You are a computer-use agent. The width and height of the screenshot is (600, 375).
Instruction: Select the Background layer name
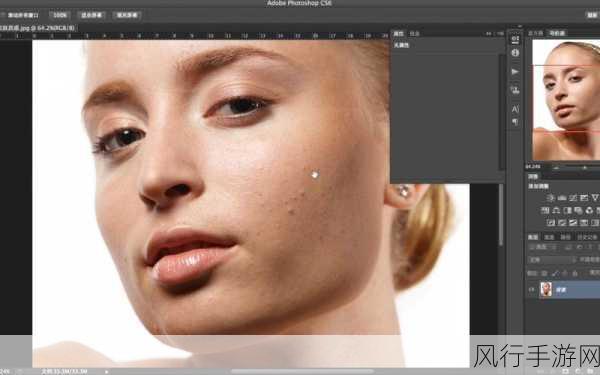tap(561, 290)
